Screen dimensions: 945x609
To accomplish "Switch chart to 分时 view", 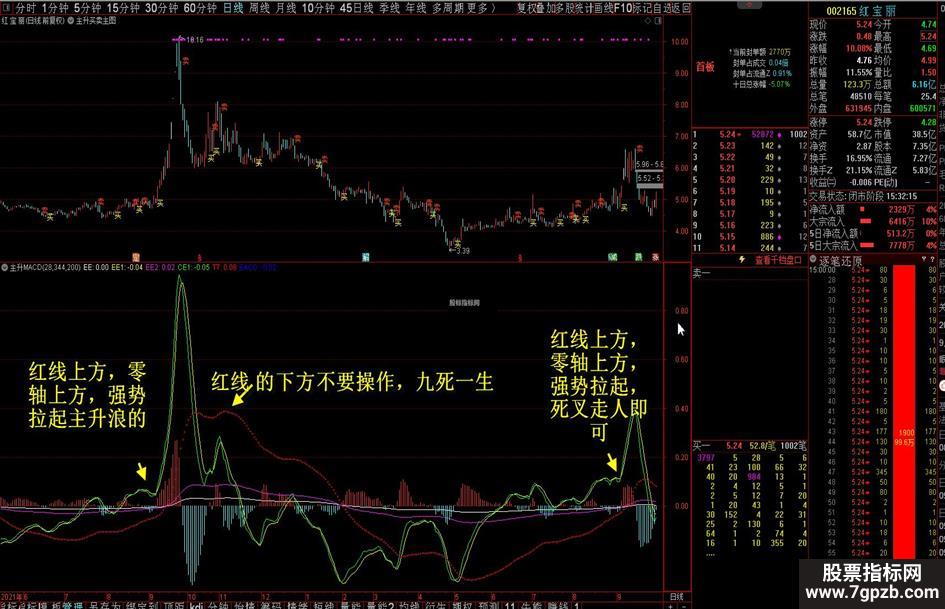I will pos(25,8).
